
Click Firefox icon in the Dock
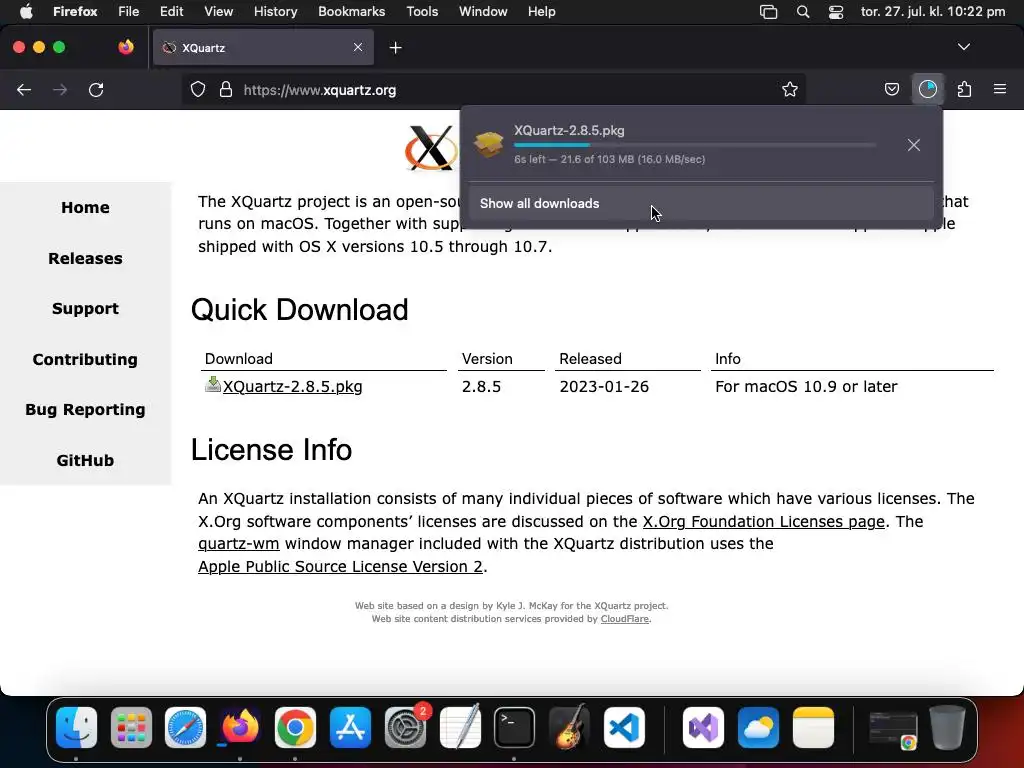(x=240, y=728)
